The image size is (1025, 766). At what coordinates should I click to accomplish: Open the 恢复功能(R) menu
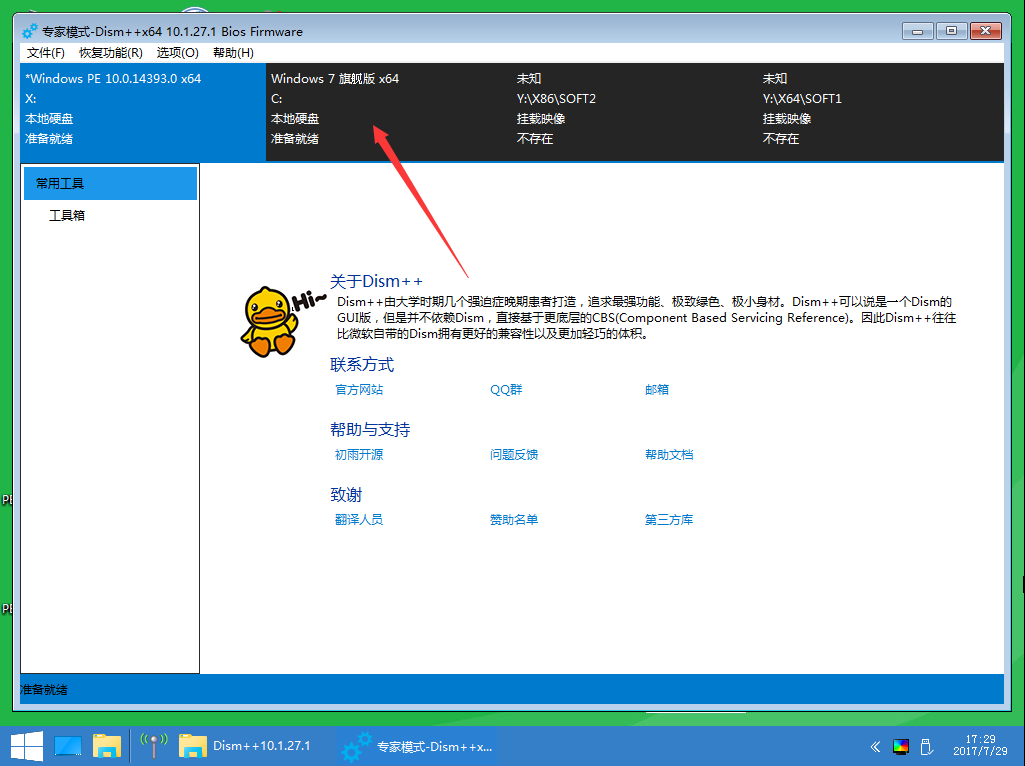(x=110, y=52)
